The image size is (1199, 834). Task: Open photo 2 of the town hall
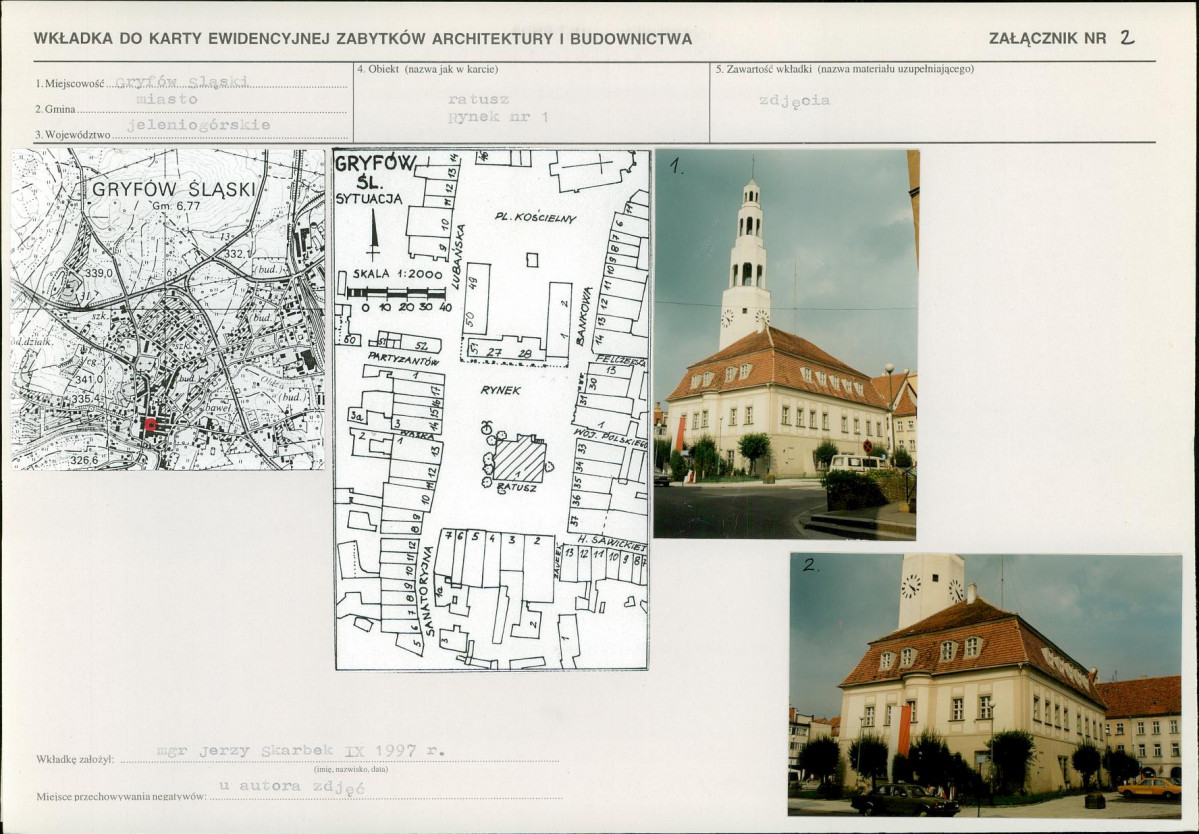[x=985, y=684]
